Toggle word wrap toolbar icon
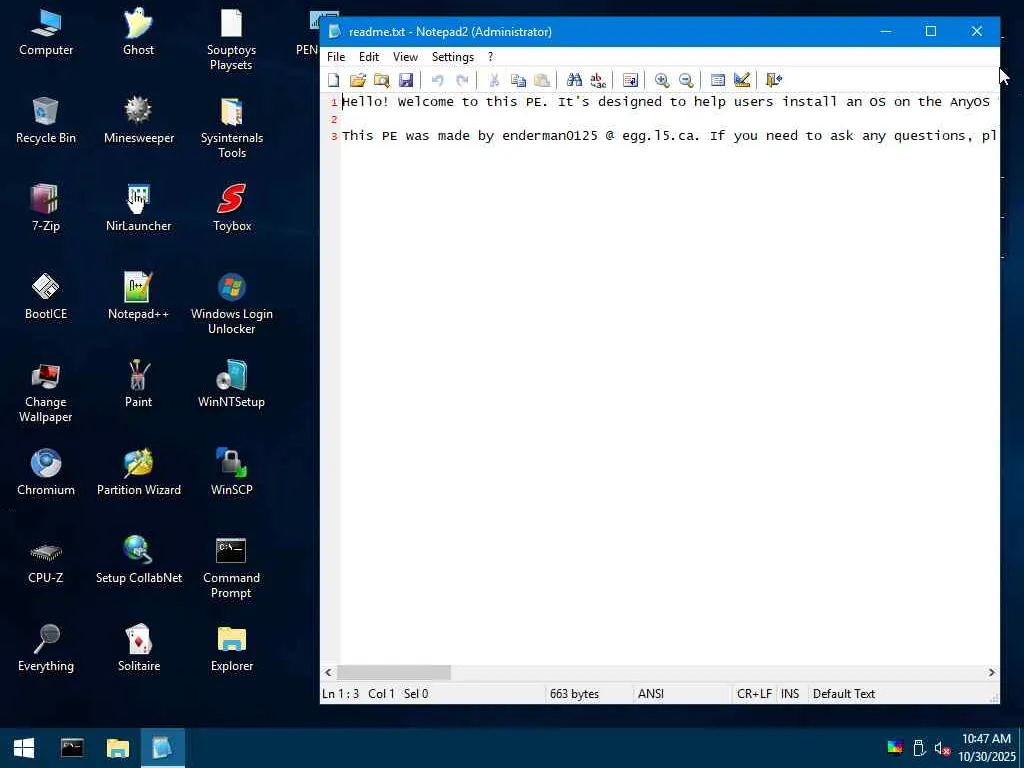Viewport: 1024px width, 768px height. (x=630, y=80)
